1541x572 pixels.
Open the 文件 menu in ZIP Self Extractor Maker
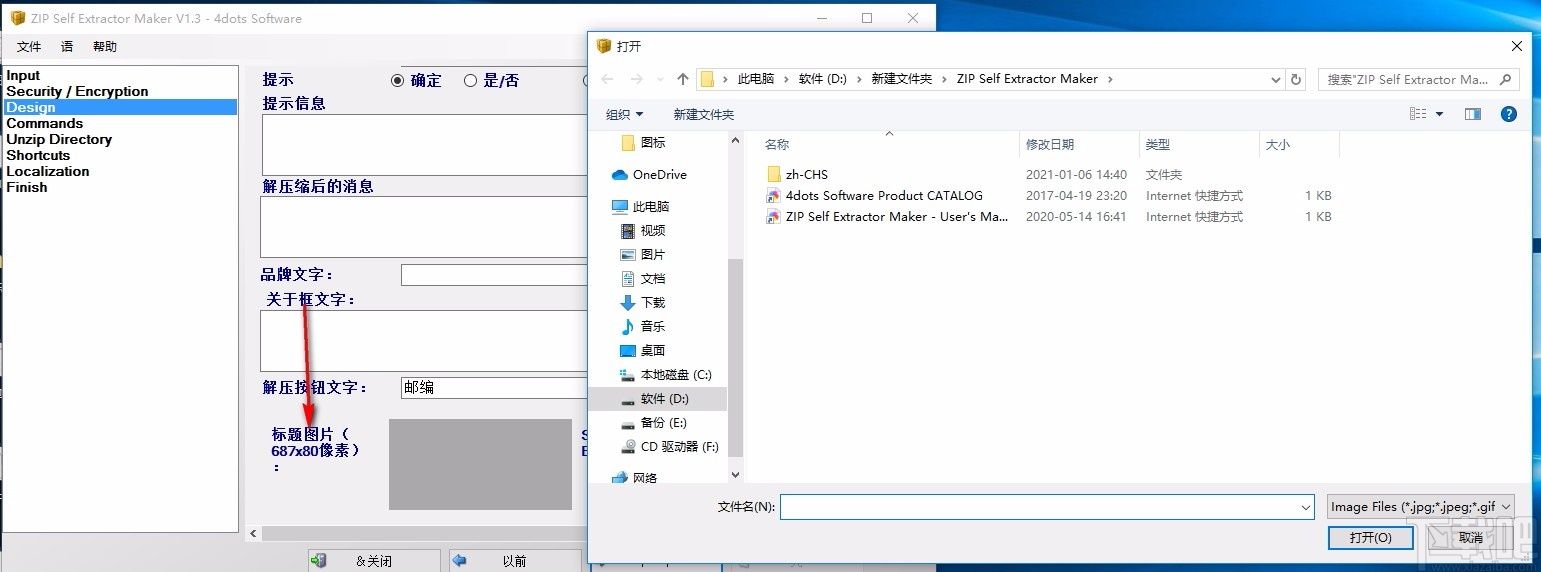[29, 47]
